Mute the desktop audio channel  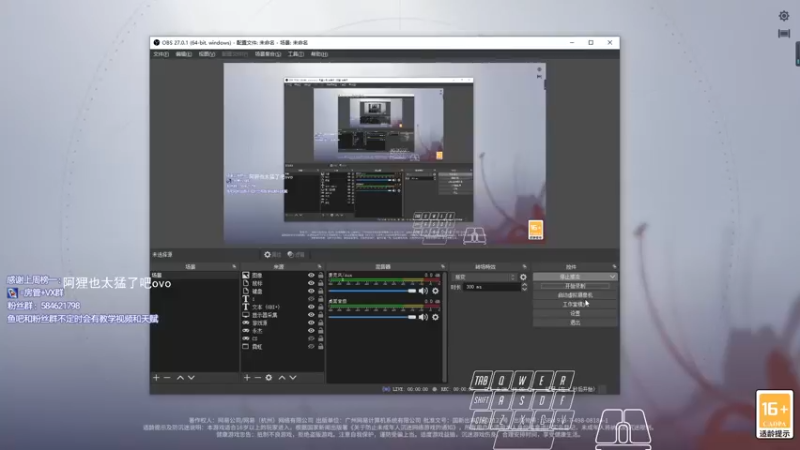click(x=423, y=317)
